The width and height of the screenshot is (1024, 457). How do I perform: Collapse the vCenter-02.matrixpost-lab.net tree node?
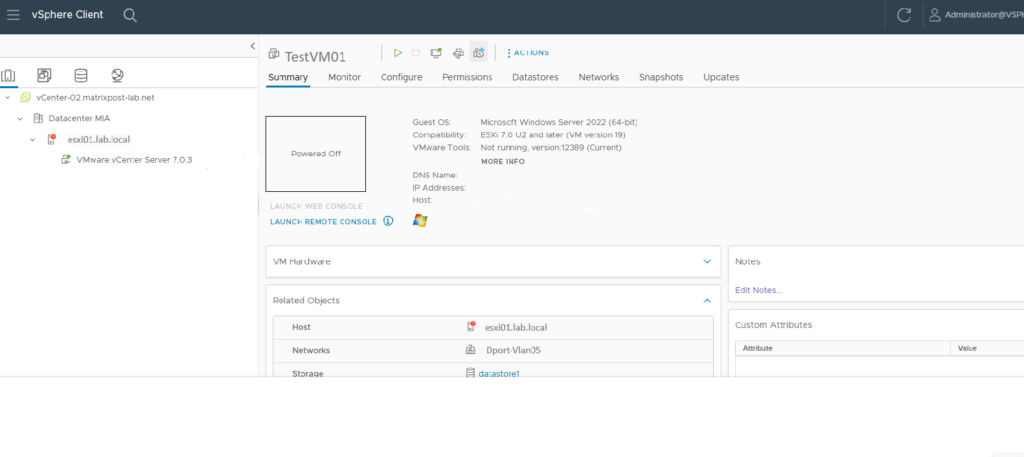pyautogui.click(x=8, y=98)
